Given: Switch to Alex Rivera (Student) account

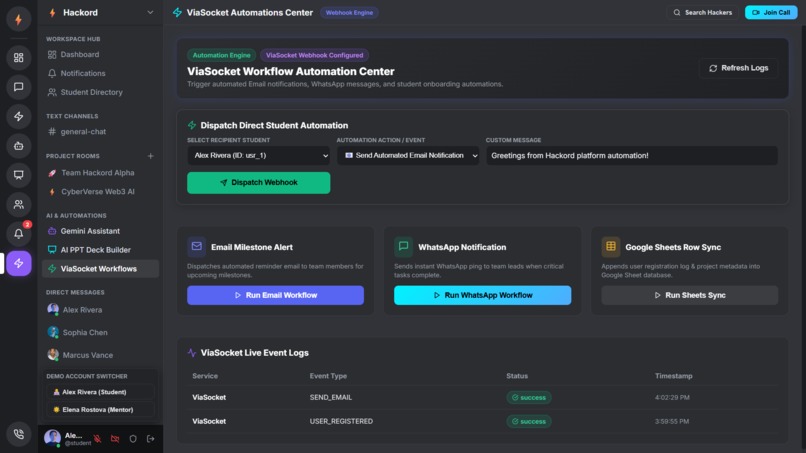Looking at the screenshot, I should (x=100, y=392).
